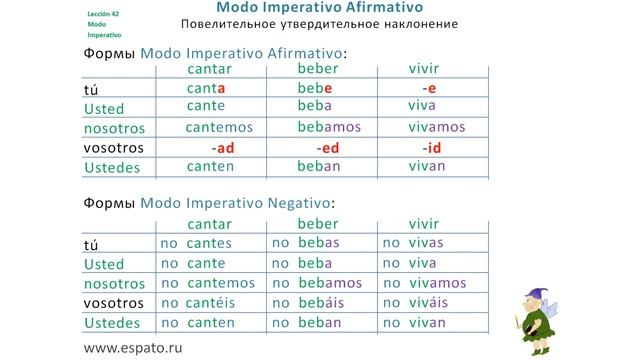Select the vivir column header in top table
The height and width of the screenshot is (360, 640).
(x=424, y=68)
